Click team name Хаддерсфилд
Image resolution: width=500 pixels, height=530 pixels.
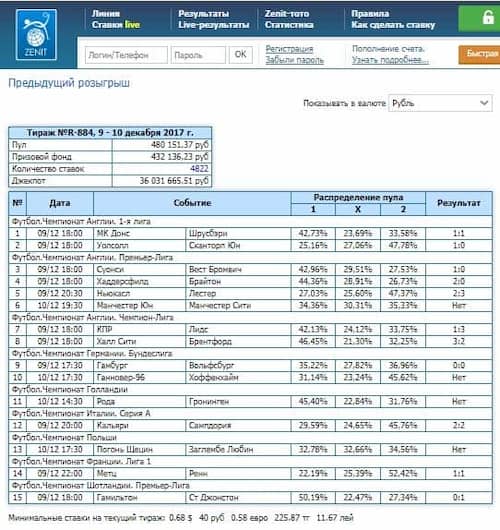pos(122,281)
